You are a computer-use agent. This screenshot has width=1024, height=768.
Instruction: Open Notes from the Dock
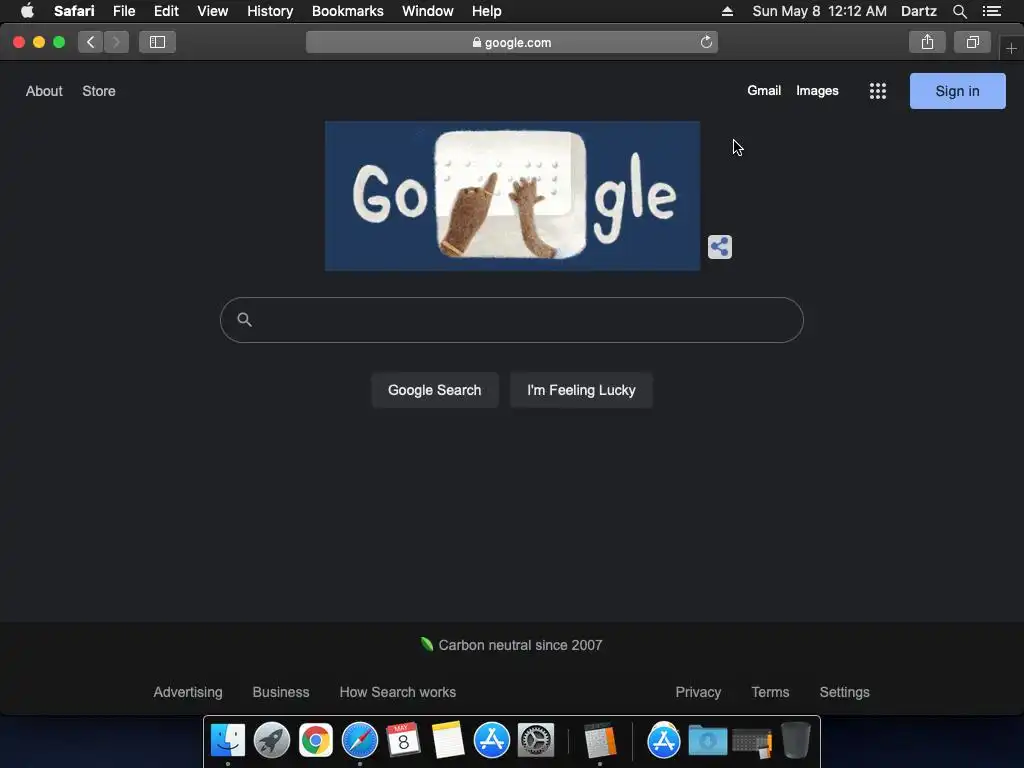448,740
